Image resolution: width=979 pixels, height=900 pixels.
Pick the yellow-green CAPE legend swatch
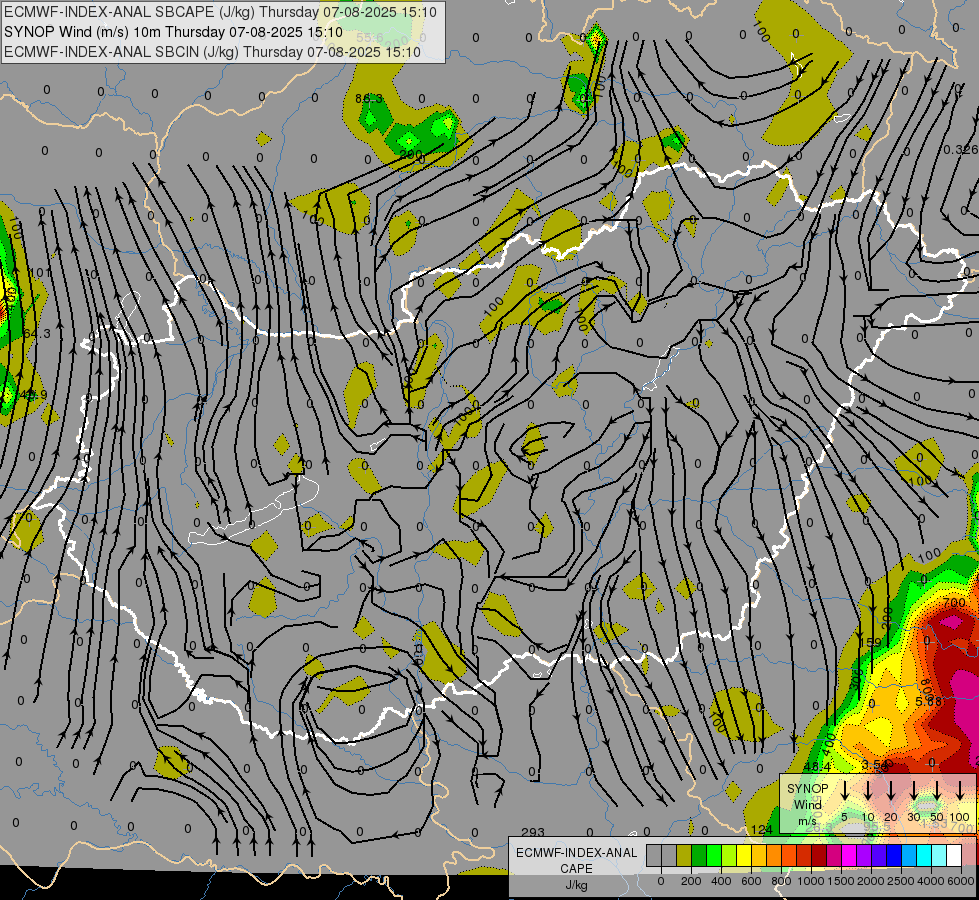729,855
